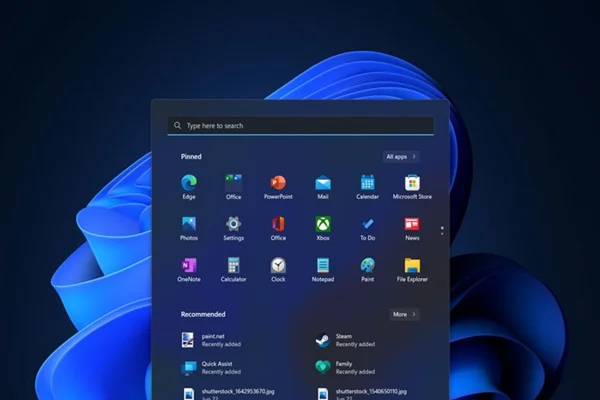Launch OneNote from pinned apps
The image size is (600, 400).
189,265
